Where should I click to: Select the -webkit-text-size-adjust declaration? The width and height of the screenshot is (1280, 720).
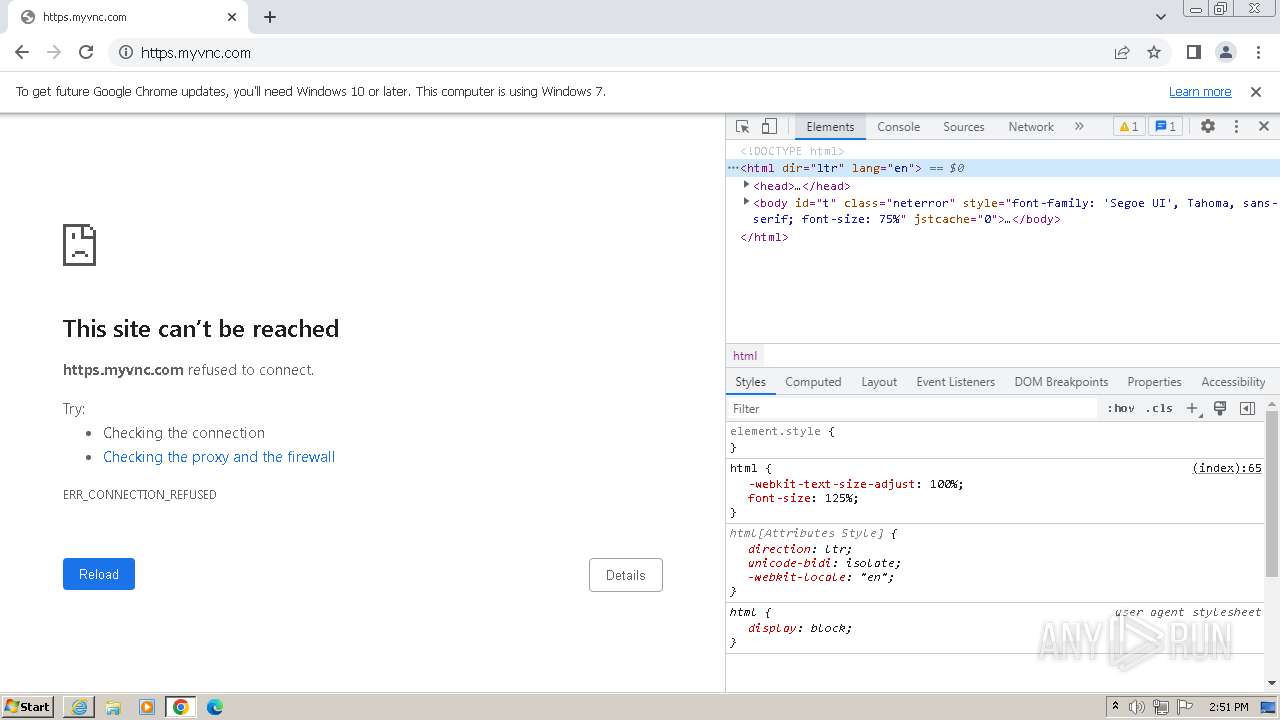coord(856,484)
